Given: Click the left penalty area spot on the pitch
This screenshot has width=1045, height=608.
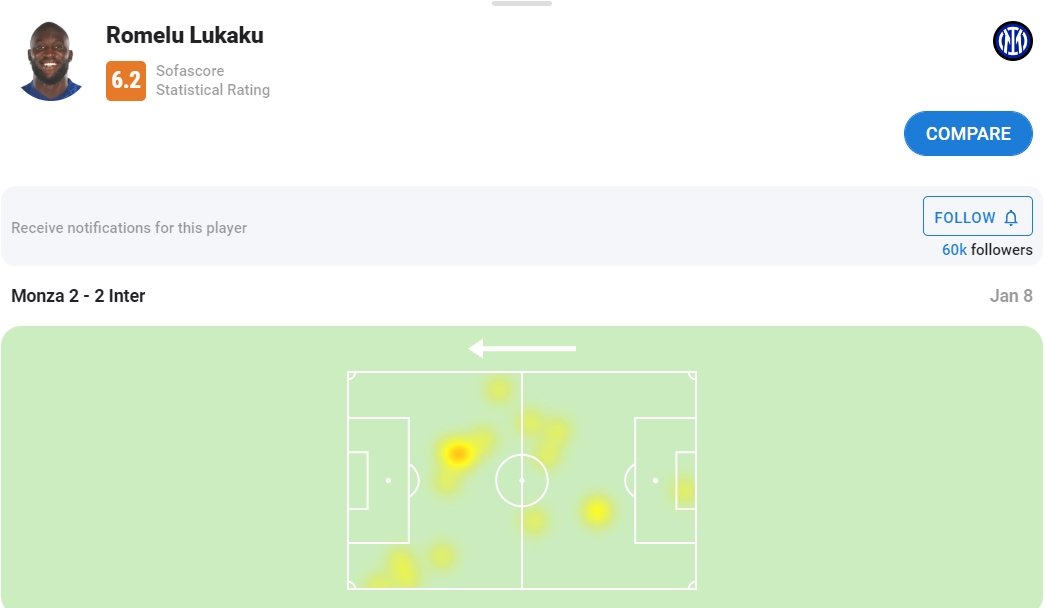Looking at the screenshot, I should click(388, 481).
